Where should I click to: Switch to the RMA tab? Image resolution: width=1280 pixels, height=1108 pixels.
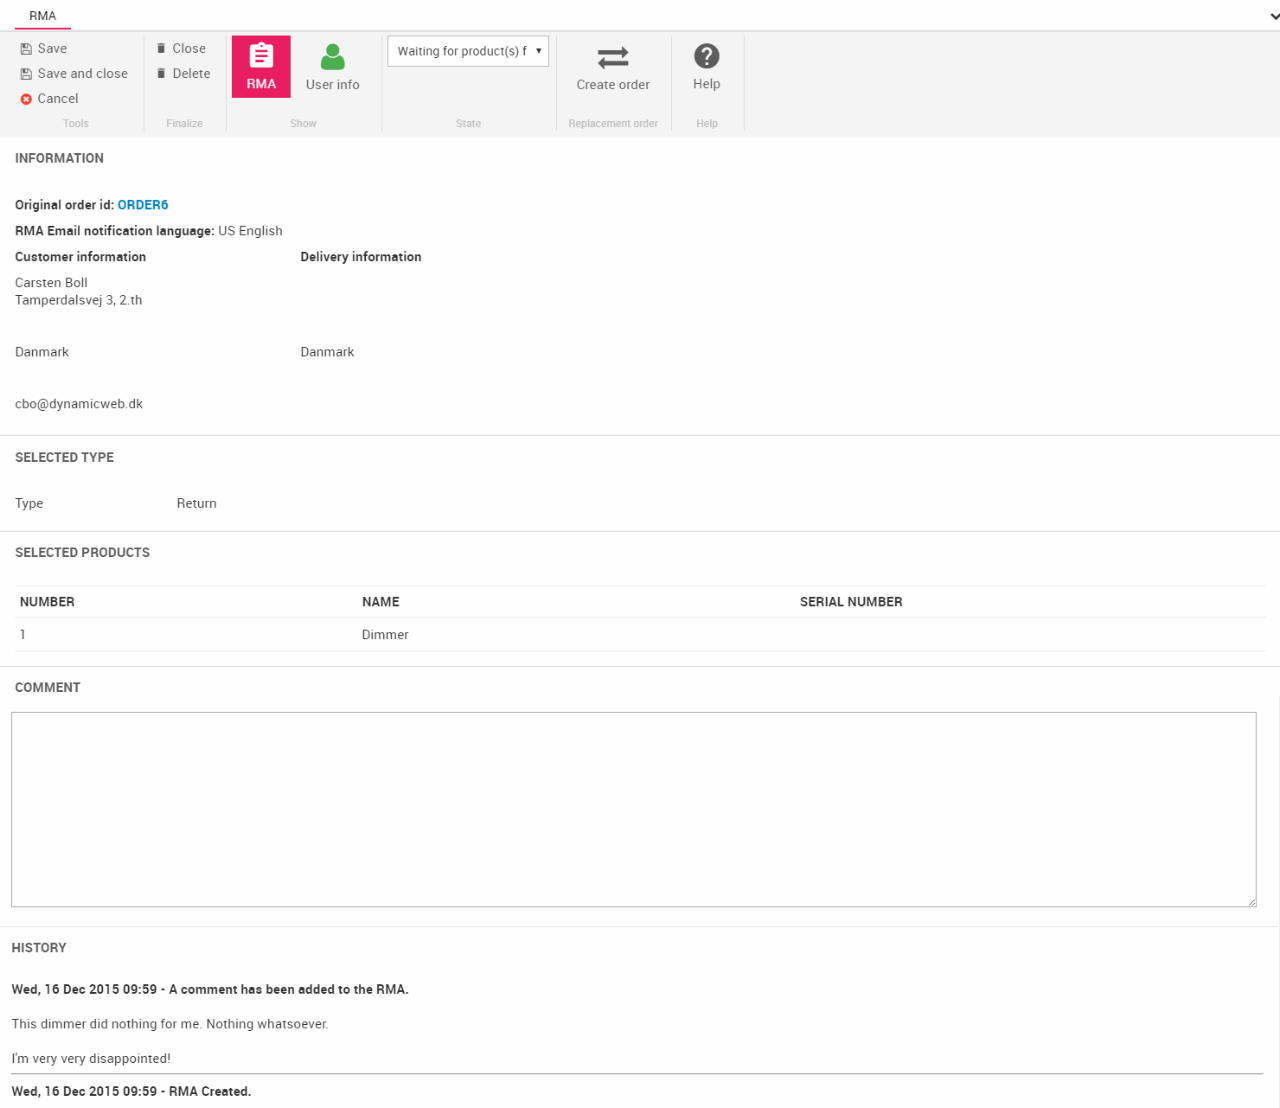42,16
